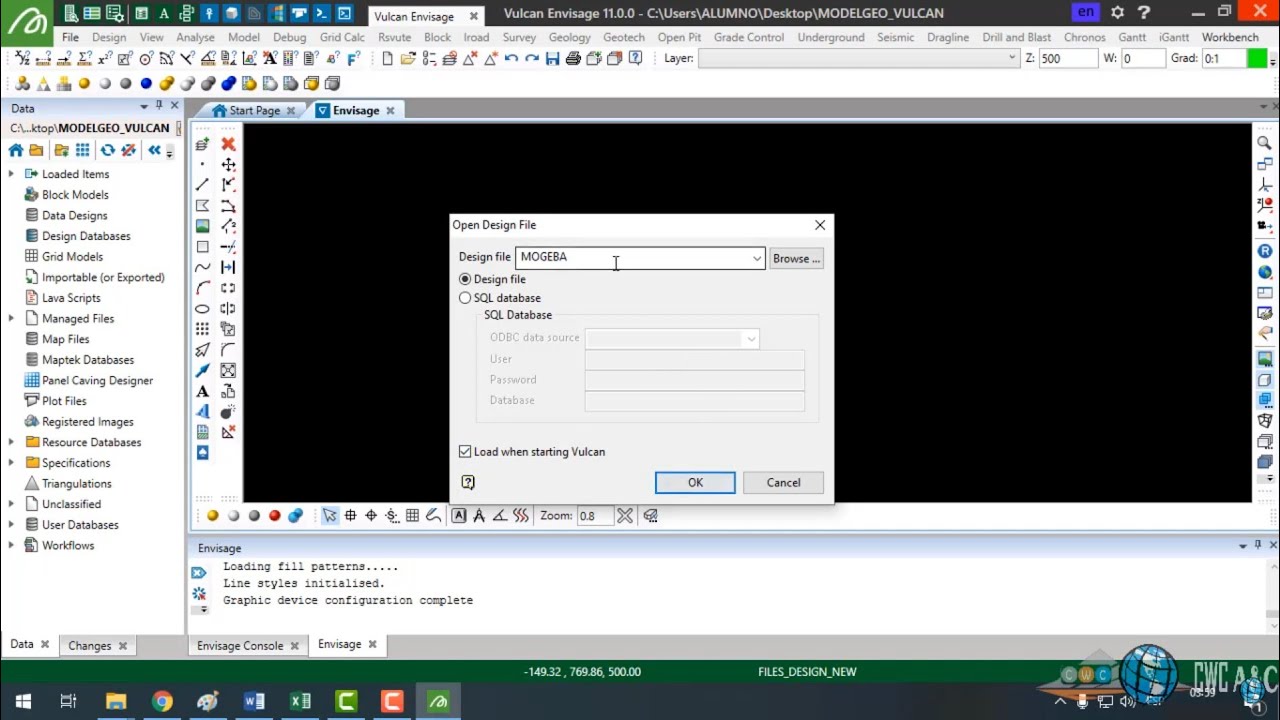The image size is (1280, 720).
Task: Click the Save floppy disk icon
Action: tap(552, 59)
